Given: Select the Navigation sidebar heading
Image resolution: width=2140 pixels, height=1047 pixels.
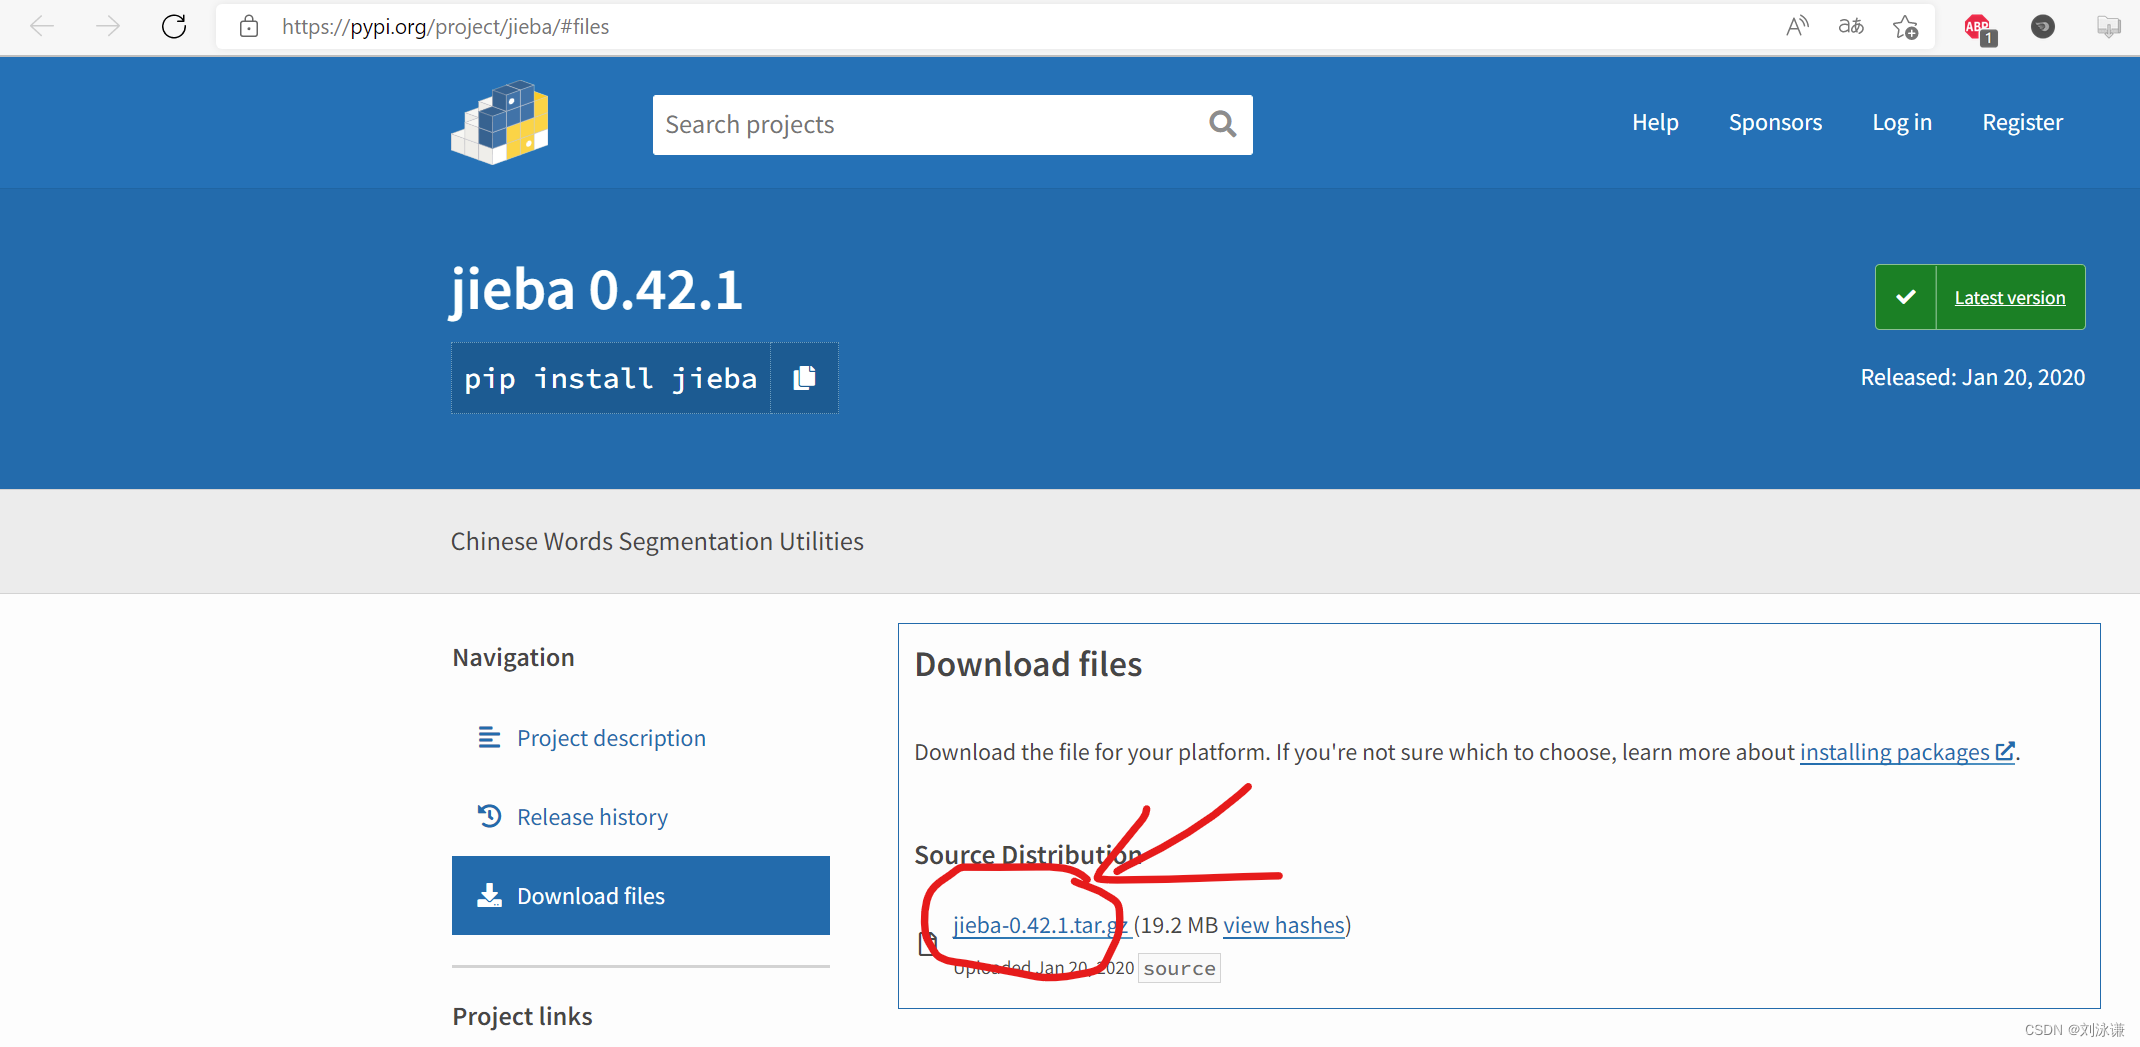Looking at the screenshot, I should point(513,658).
